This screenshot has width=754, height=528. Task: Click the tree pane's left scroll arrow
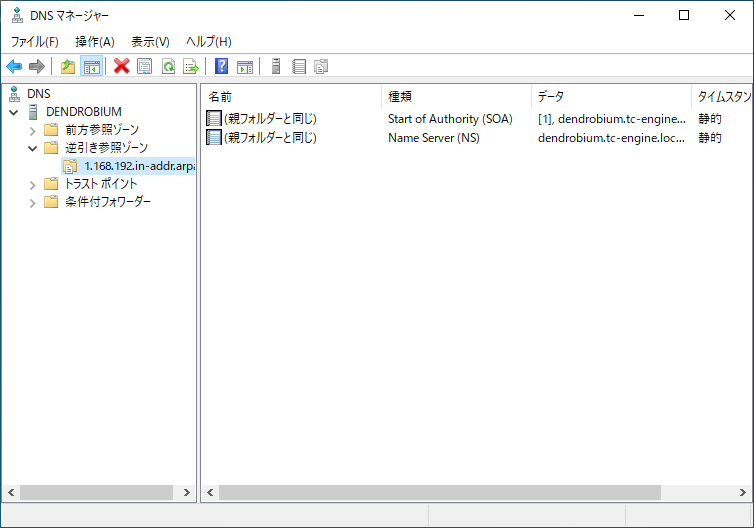point(12,492)
